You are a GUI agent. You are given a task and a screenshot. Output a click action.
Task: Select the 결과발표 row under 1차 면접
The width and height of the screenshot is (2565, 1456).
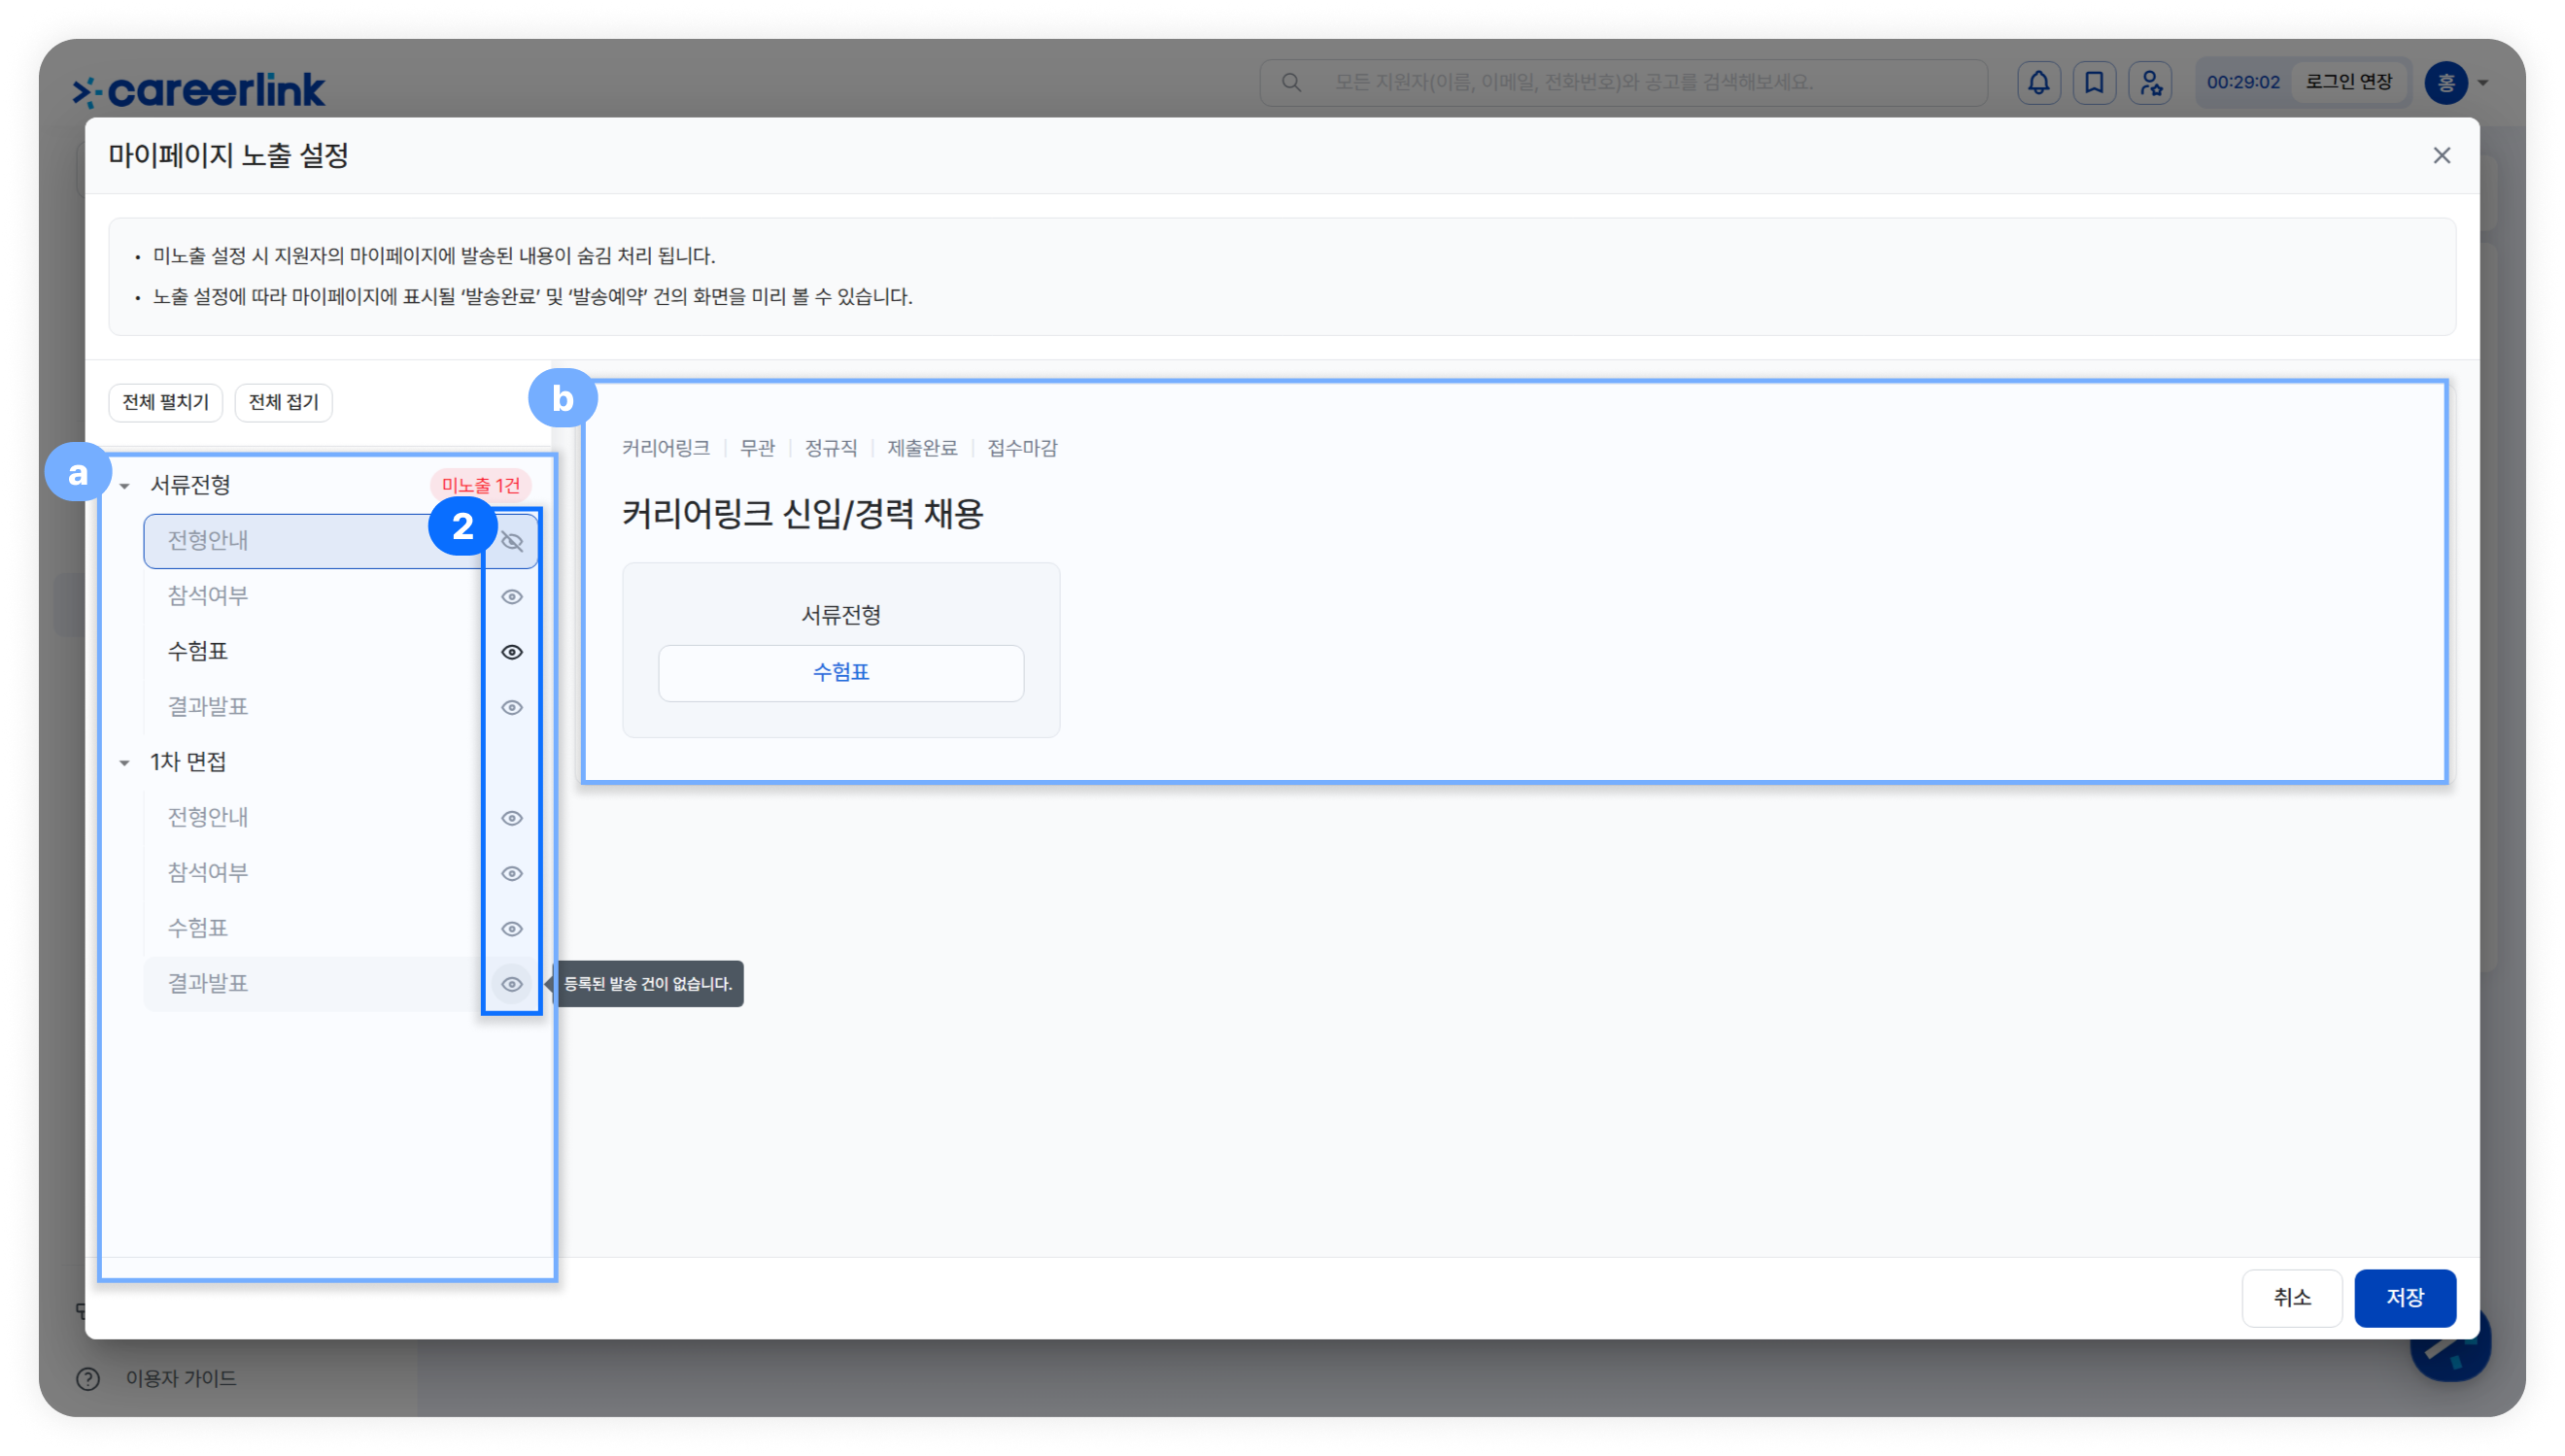(x=341, y=984)
